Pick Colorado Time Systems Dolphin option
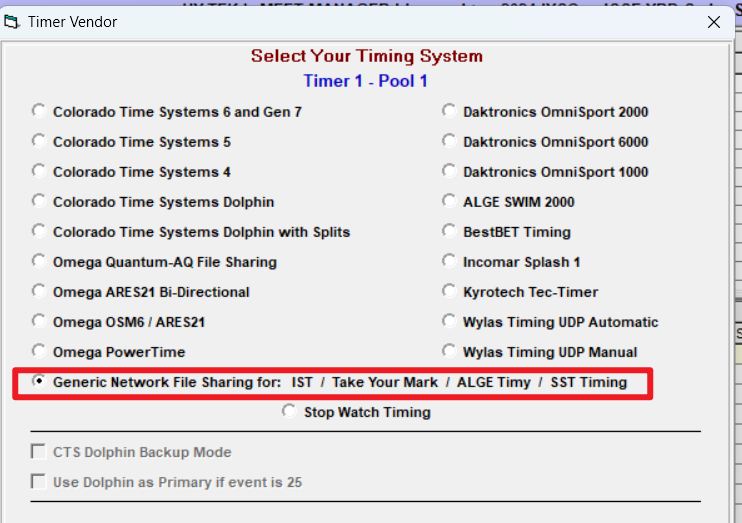 click(39, 201)
